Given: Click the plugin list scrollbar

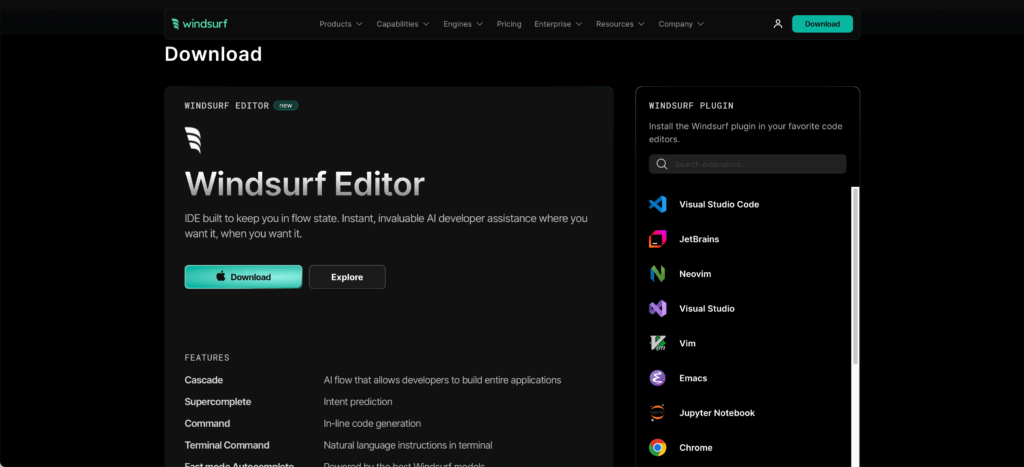Looking at the screenshot, I should click(856, 276).
